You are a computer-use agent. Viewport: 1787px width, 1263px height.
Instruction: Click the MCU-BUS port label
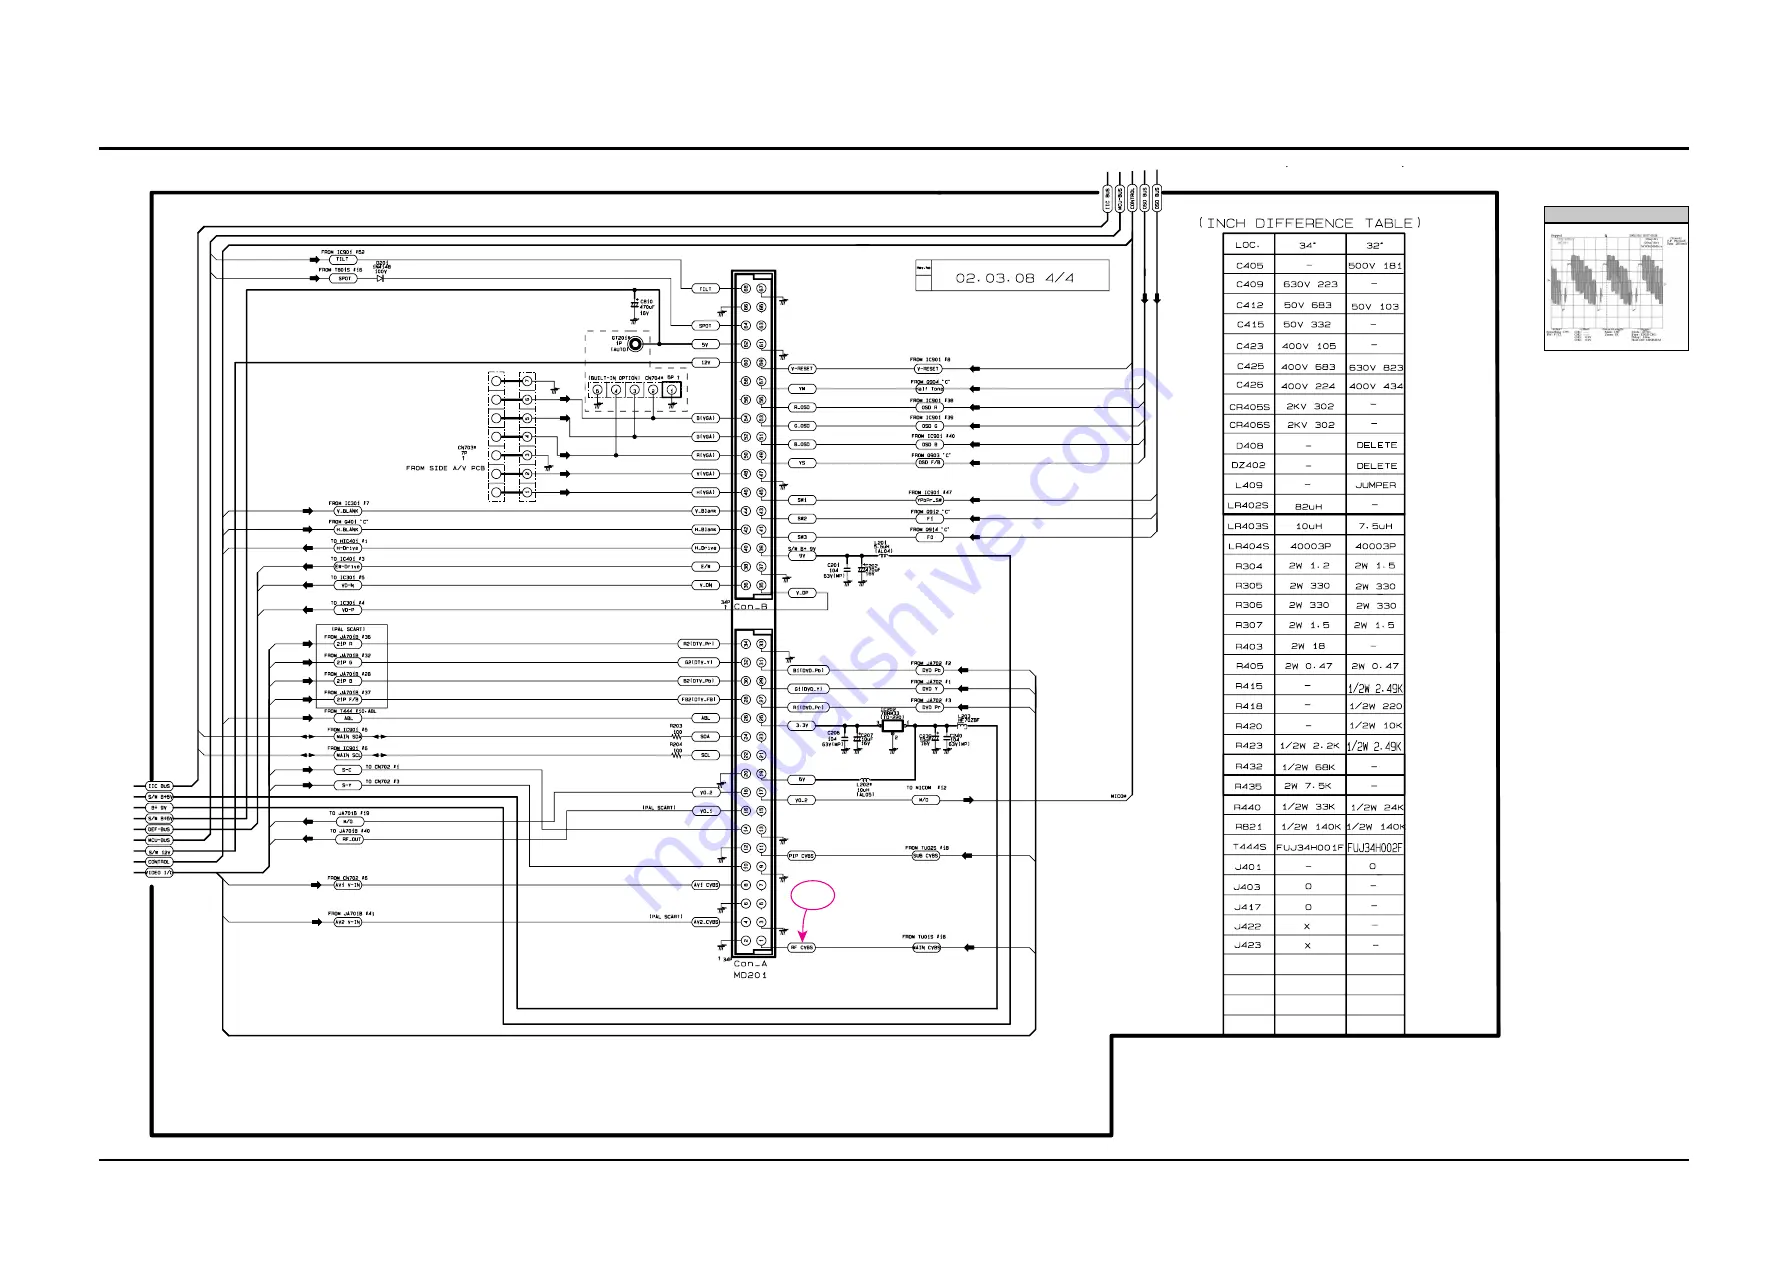tap(159, 841)
